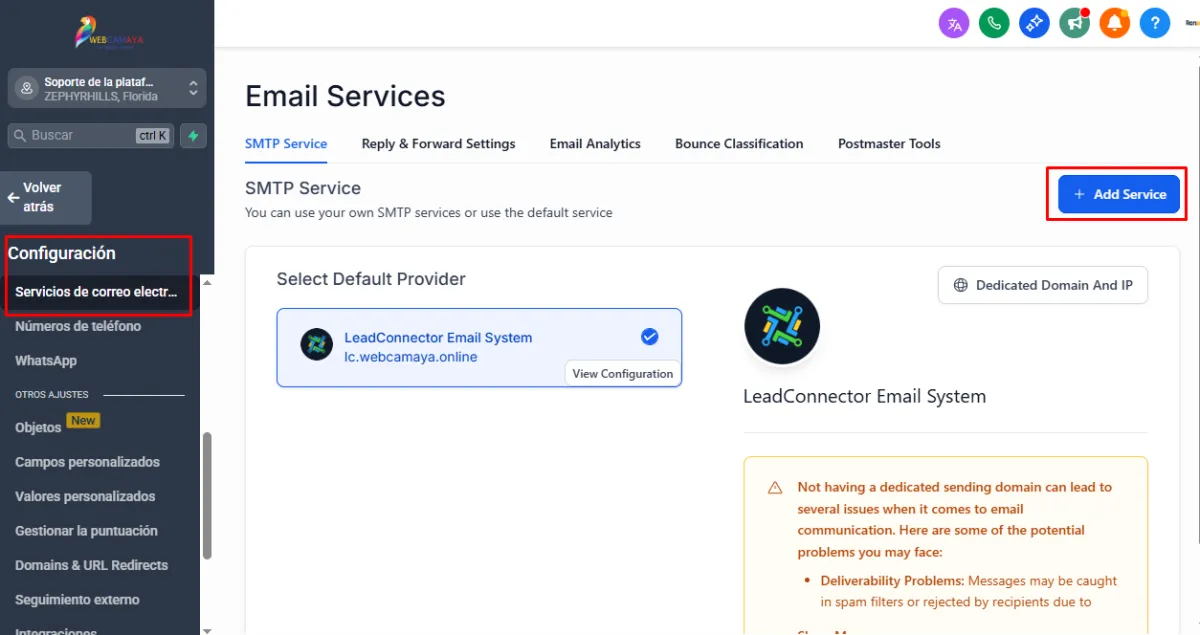Click the lc.webcamaya.online domain text

[411, 357]
